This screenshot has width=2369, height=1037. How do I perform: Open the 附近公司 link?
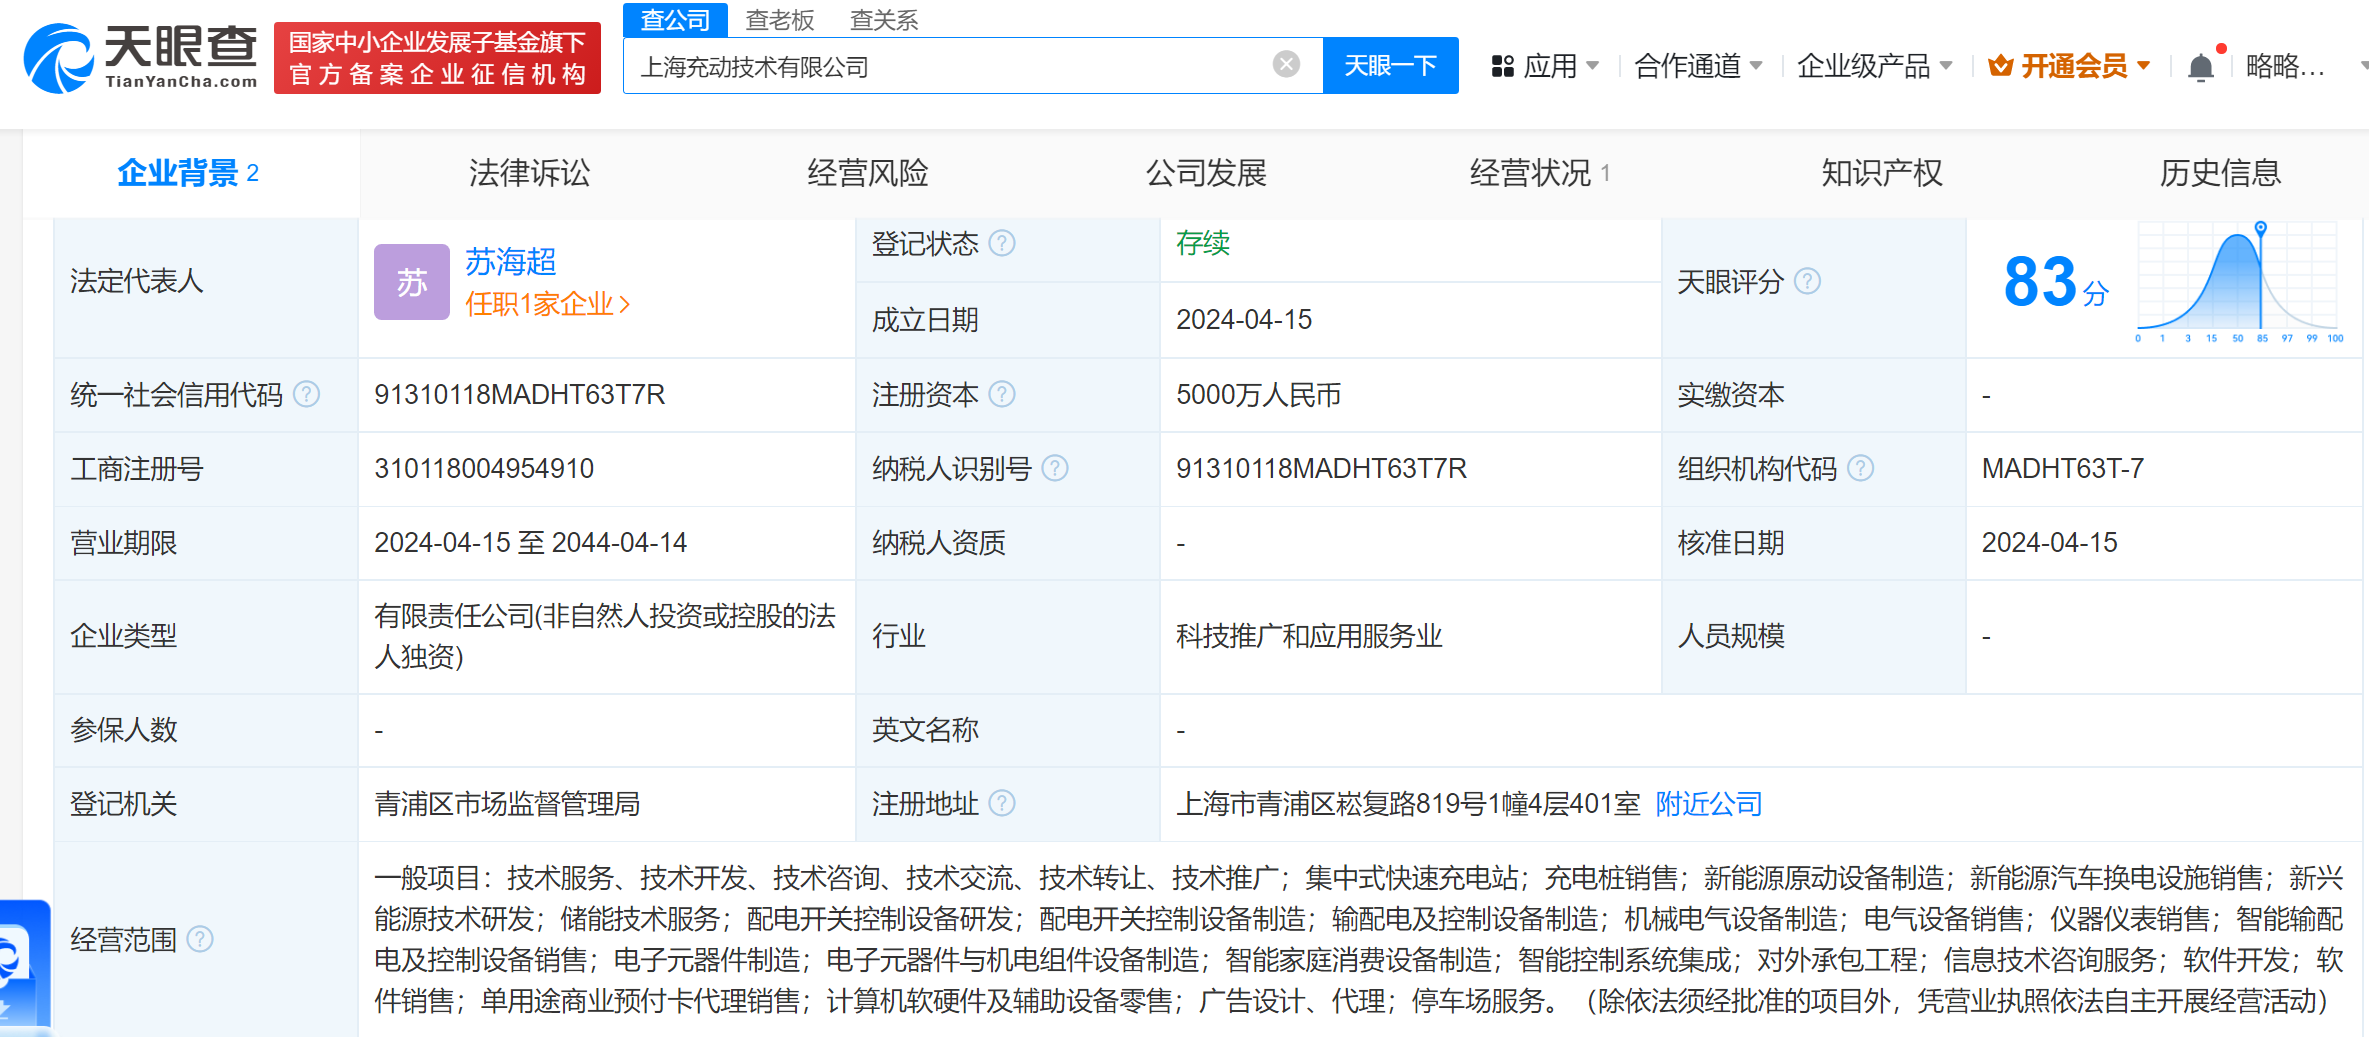1708,804
